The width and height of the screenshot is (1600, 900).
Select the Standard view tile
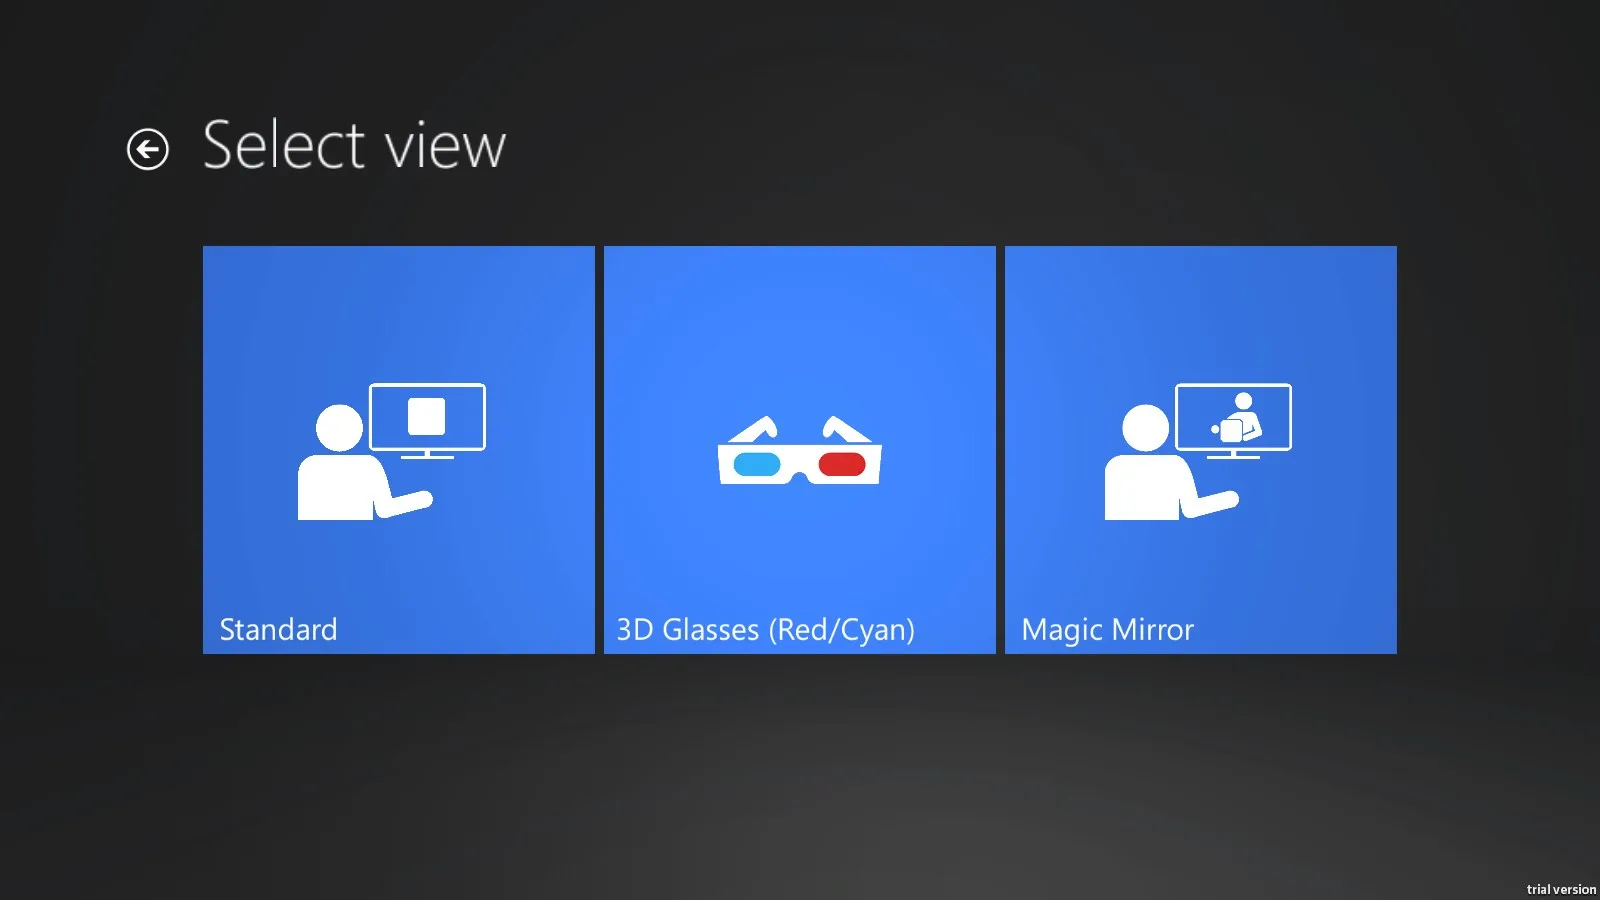coord(399,450)
